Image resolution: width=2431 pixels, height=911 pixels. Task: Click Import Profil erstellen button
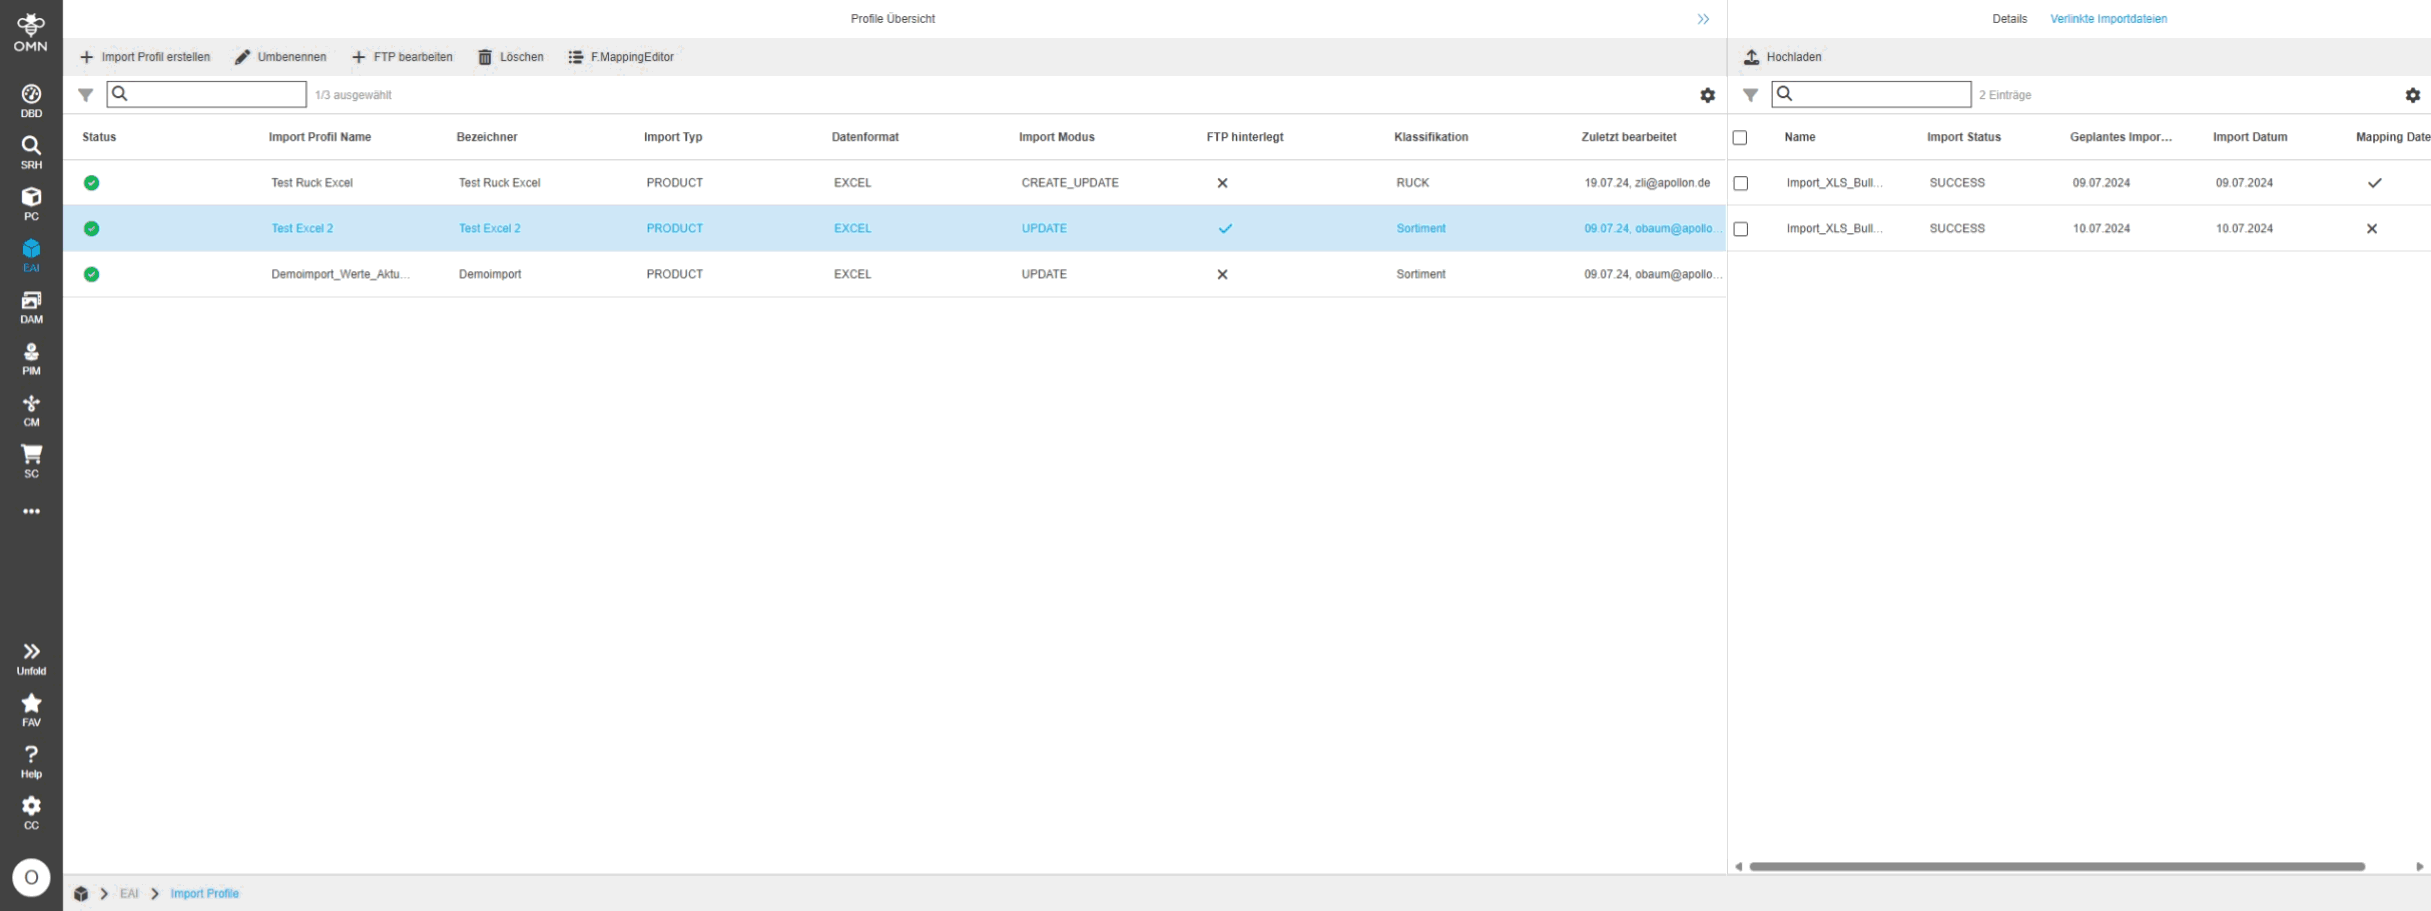(145, 57)
